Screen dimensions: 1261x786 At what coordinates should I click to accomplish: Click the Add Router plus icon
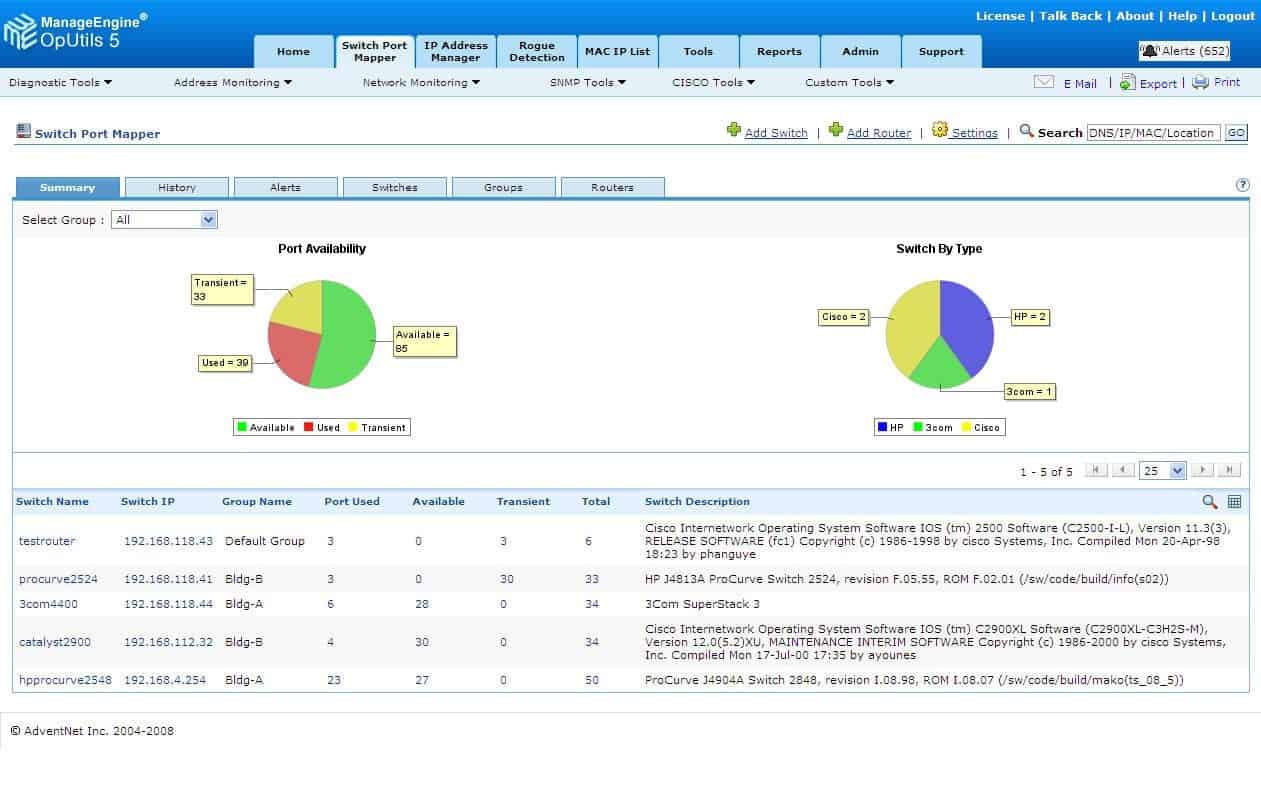(x=836, y=130)
